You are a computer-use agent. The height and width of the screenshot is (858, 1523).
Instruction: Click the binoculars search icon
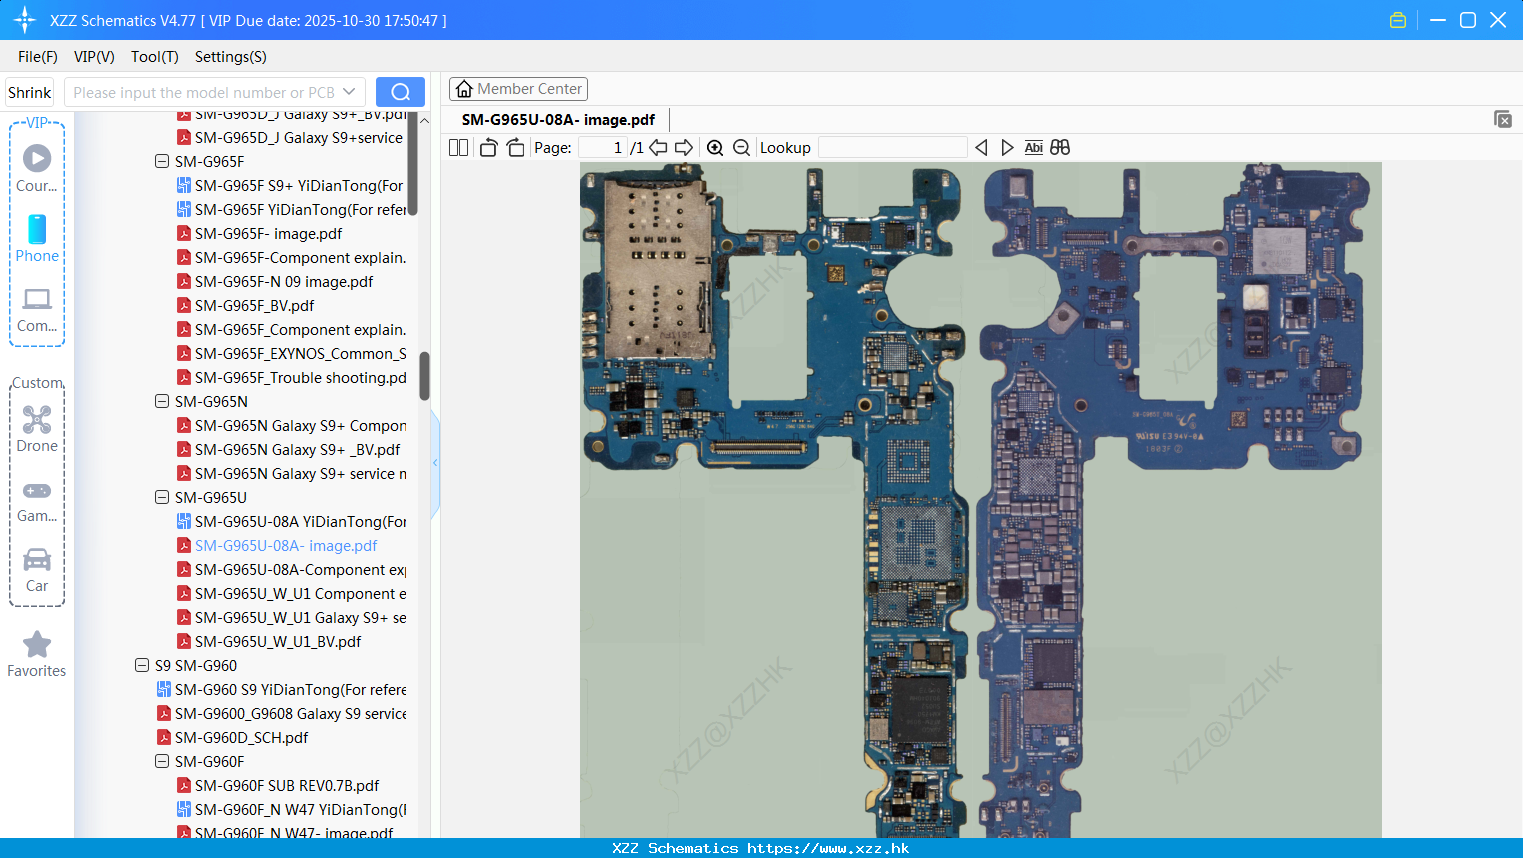[x=1060, y=147]
